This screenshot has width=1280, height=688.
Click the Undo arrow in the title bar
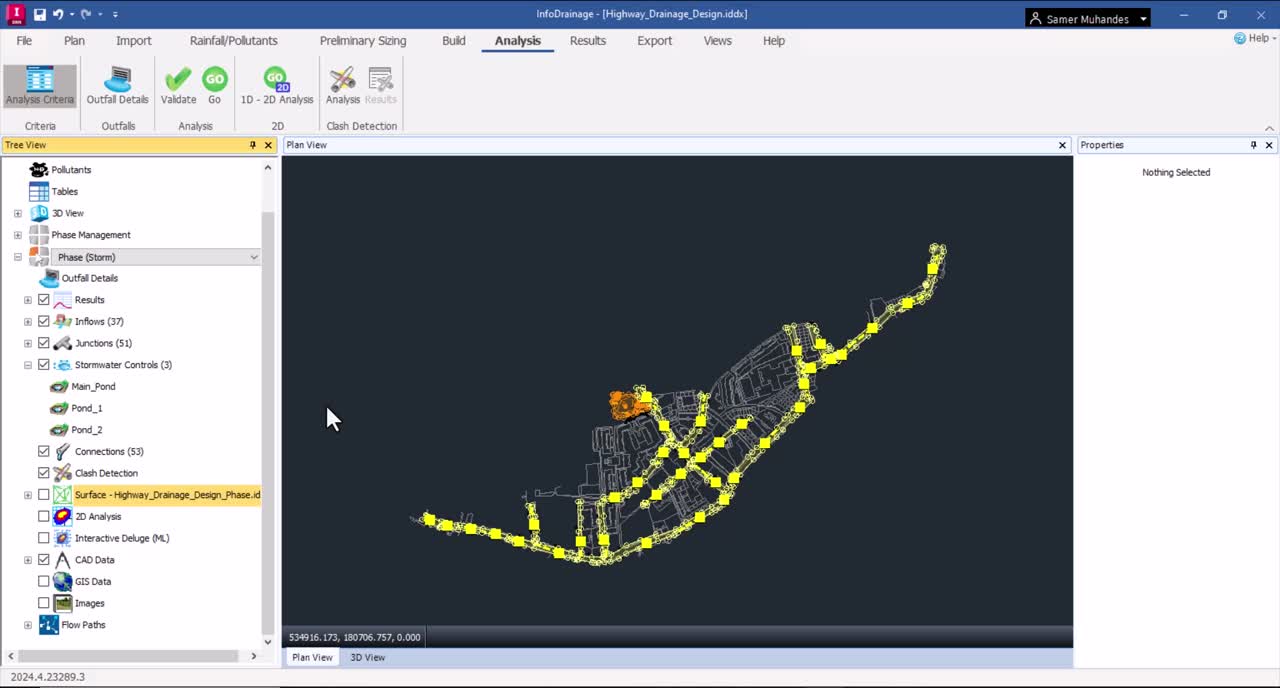[58, 14]
